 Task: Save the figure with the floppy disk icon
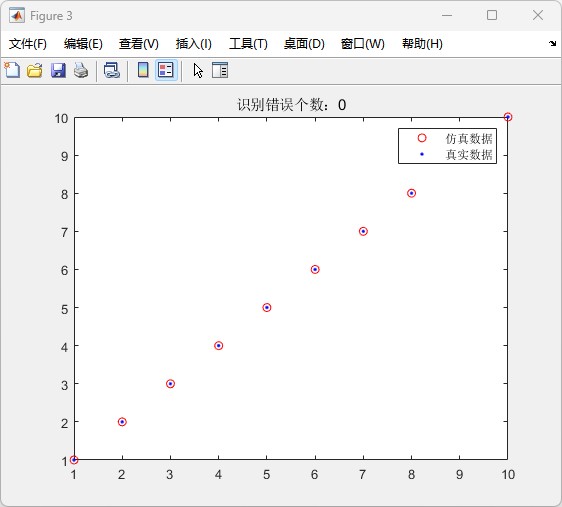pyautogui.click(x=58, y=70)
